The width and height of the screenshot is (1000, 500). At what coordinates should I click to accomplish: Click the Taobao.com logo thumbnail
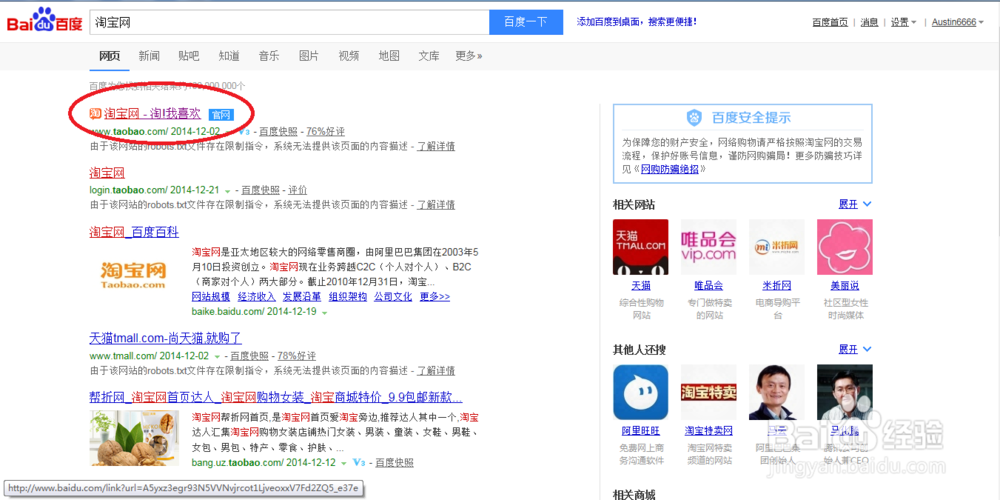133,274
